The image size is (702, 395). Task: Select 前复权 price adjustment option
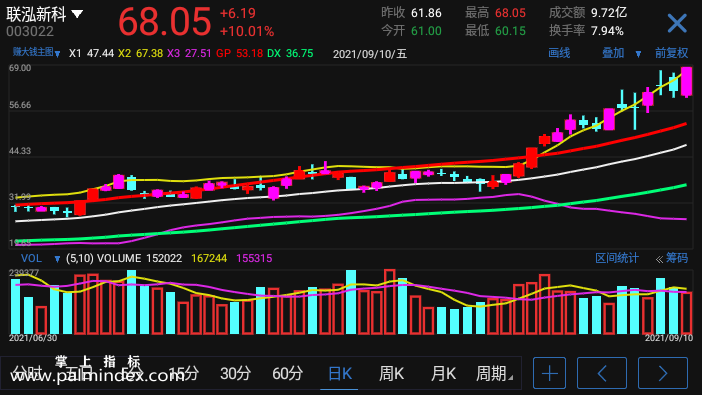click(x=671, y=53)
